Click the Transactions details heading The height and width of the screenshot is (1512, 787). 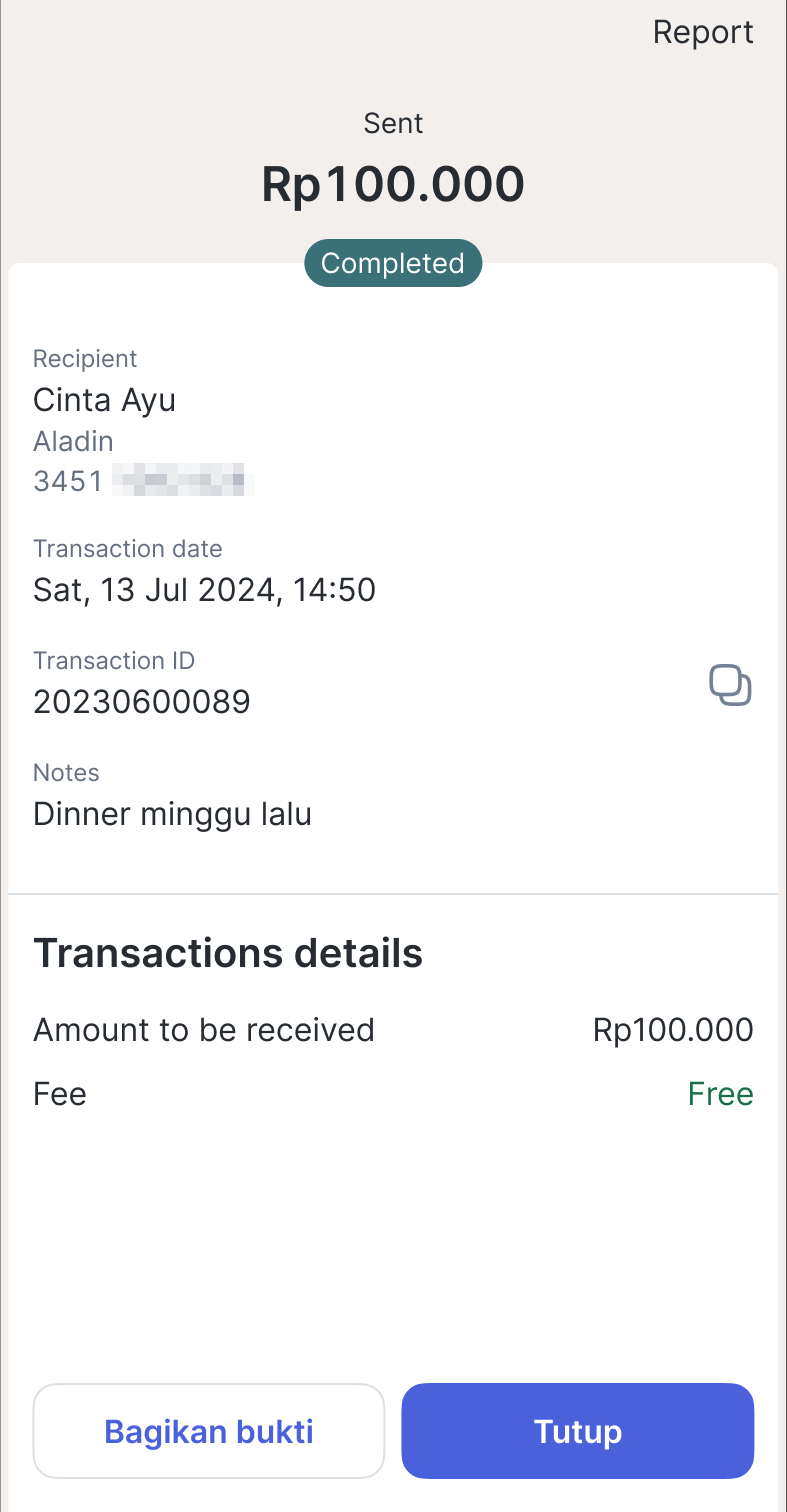point(228,953)
